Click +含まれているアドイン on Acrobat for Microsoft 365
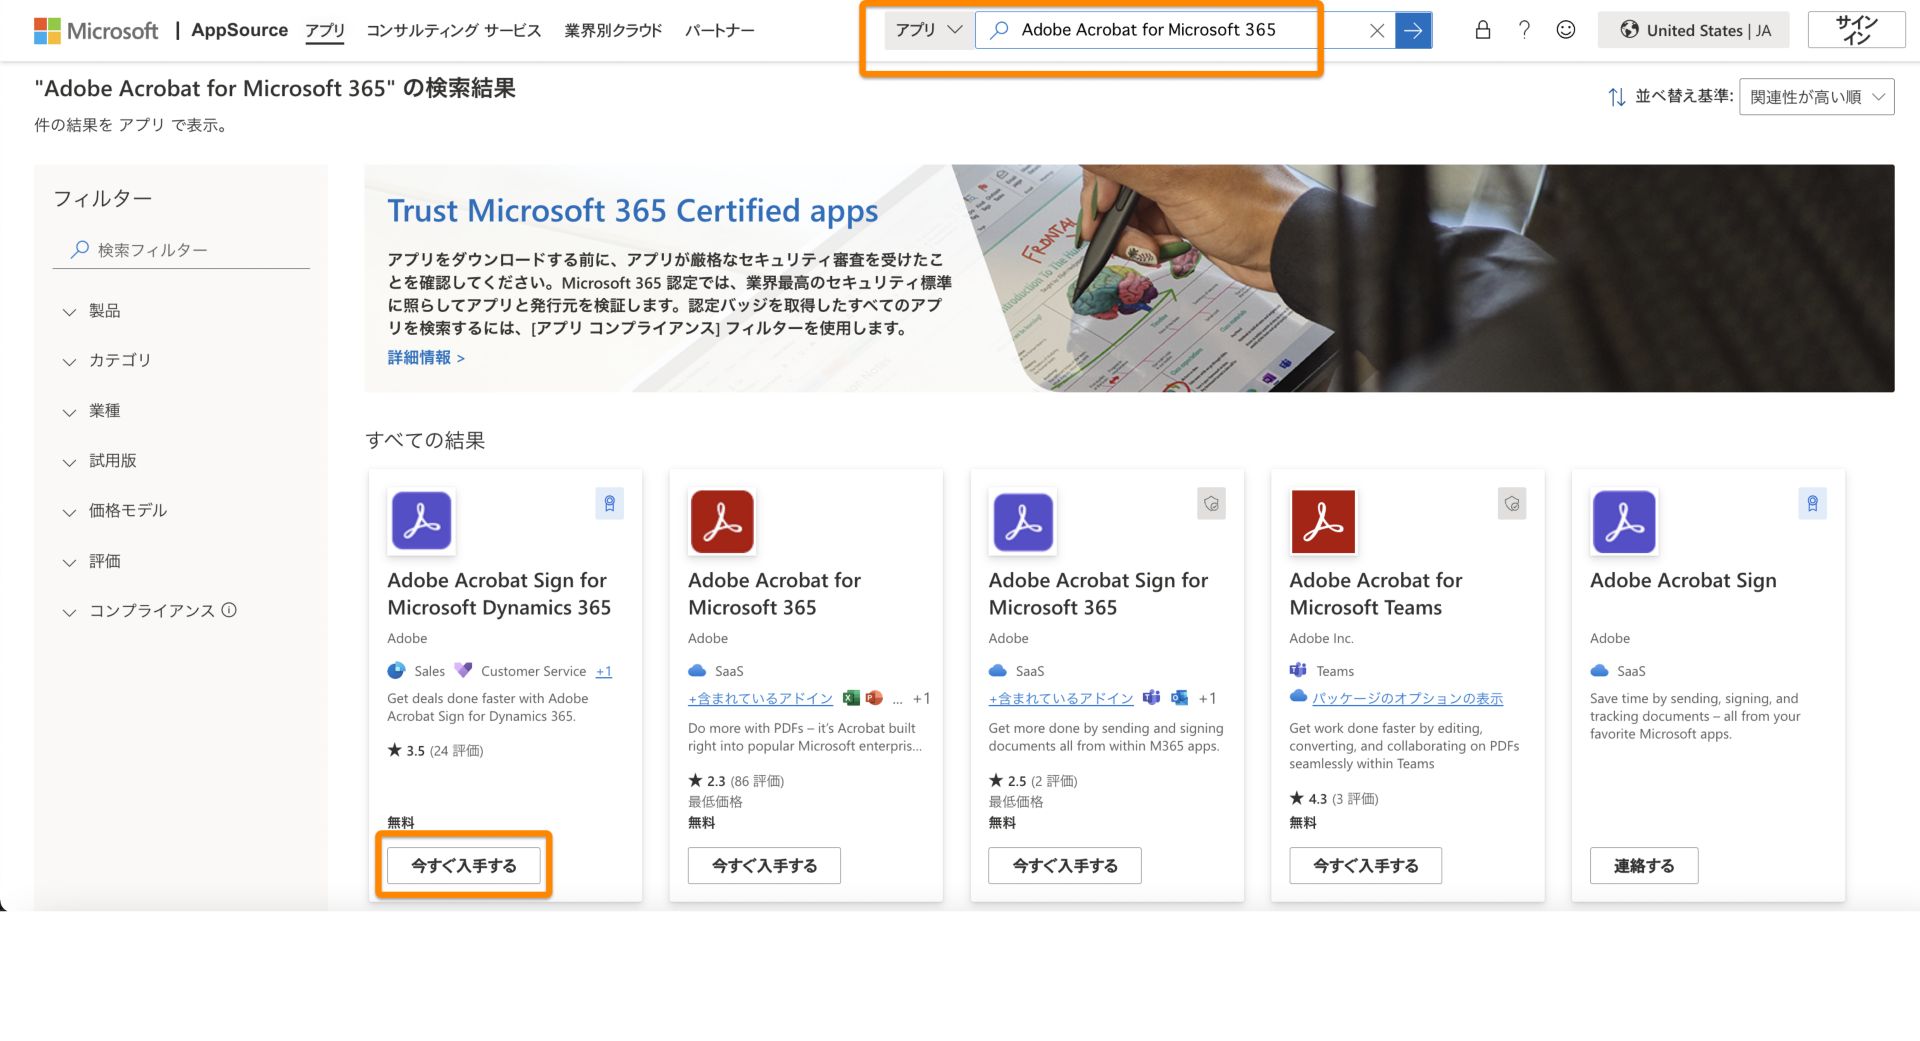 [760, 699]
